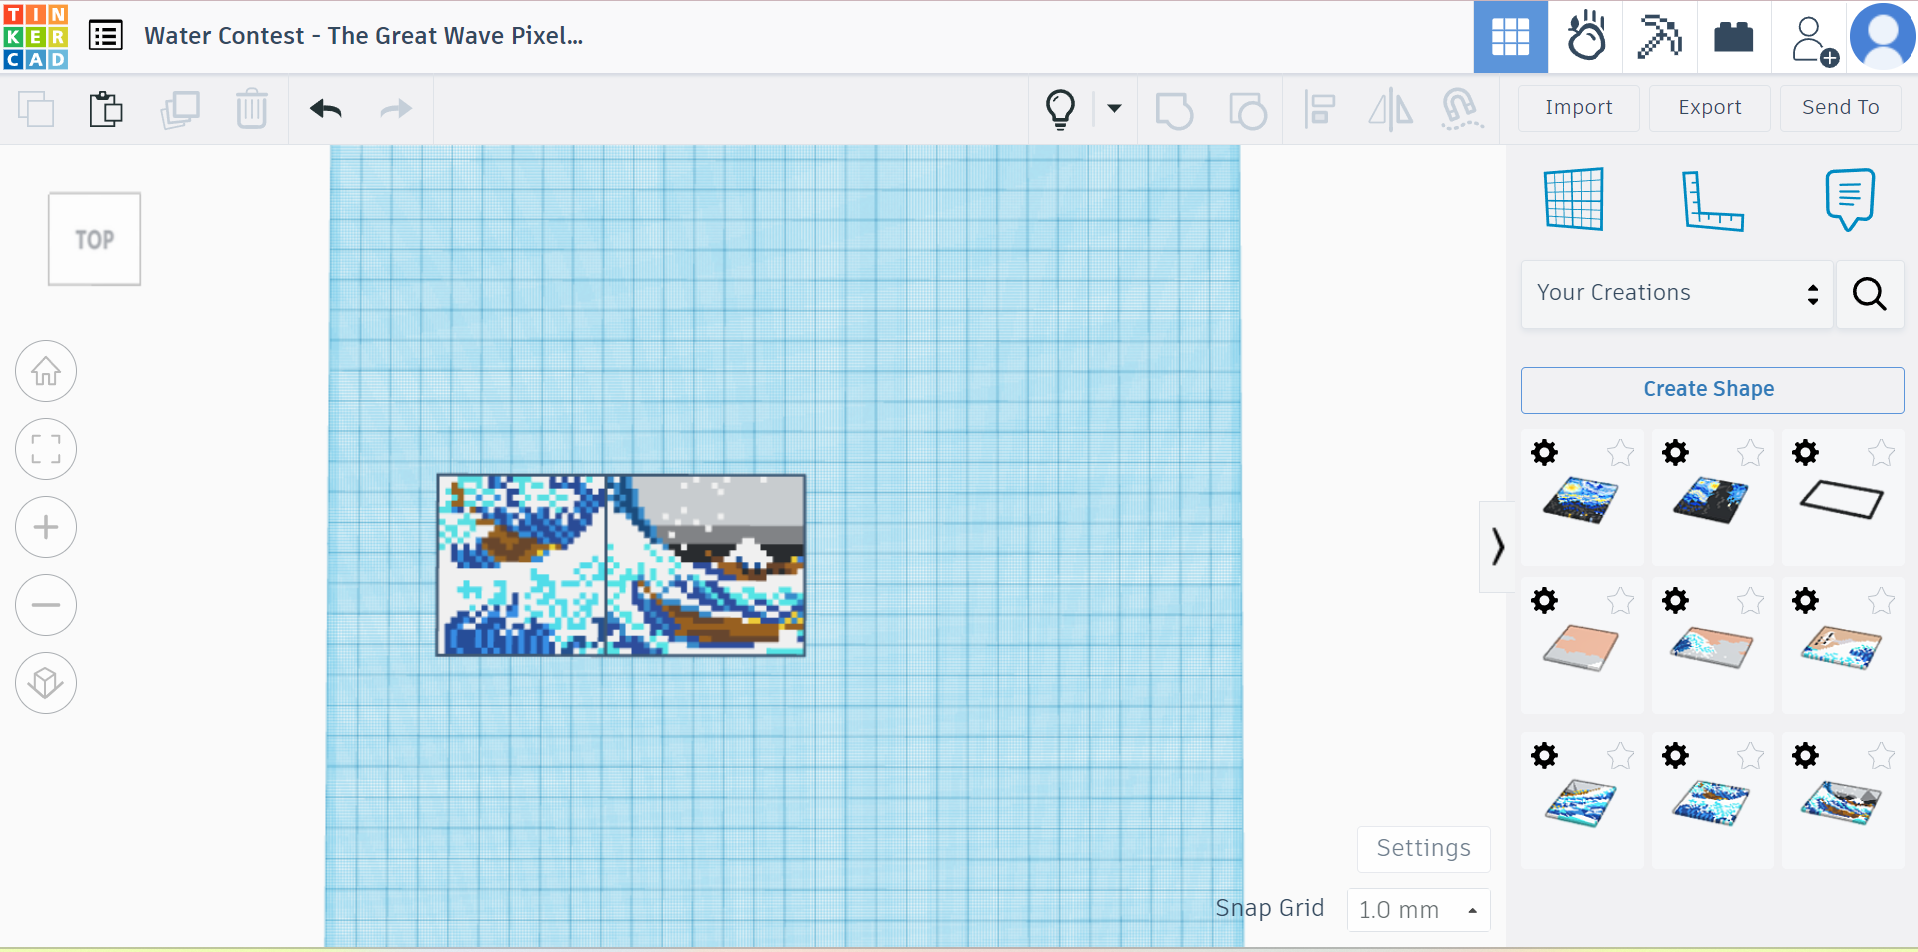Viewport: 1918px width, 952px height.
Task: Open the Your Creations dropdown
Action: point(1675,293)
